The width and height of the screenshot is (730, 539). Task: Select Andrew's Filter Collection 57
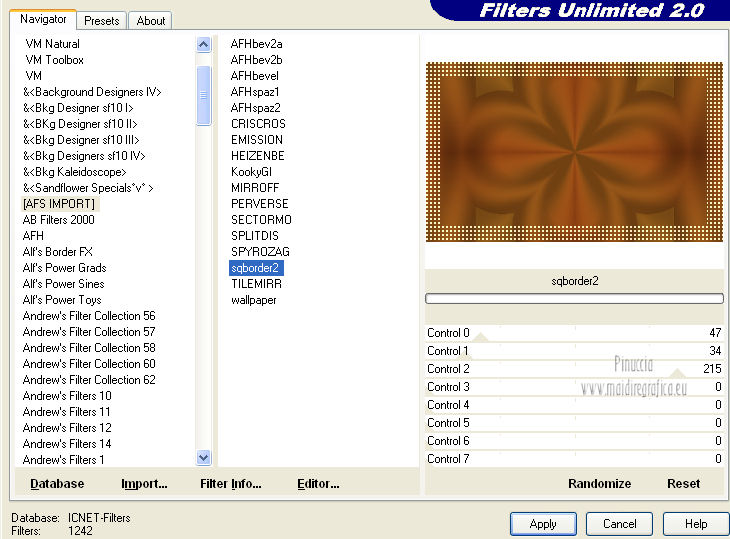pos(89,332)
